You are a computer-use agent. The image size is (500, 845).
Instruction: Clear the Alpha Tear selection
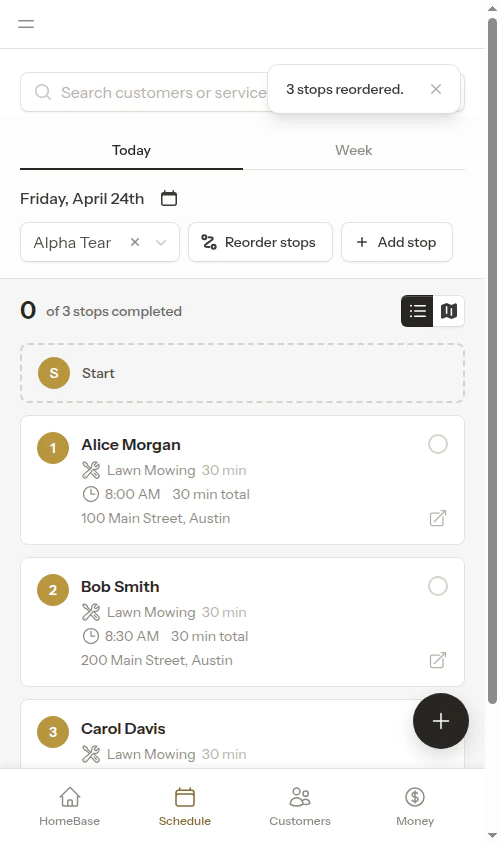135,242
